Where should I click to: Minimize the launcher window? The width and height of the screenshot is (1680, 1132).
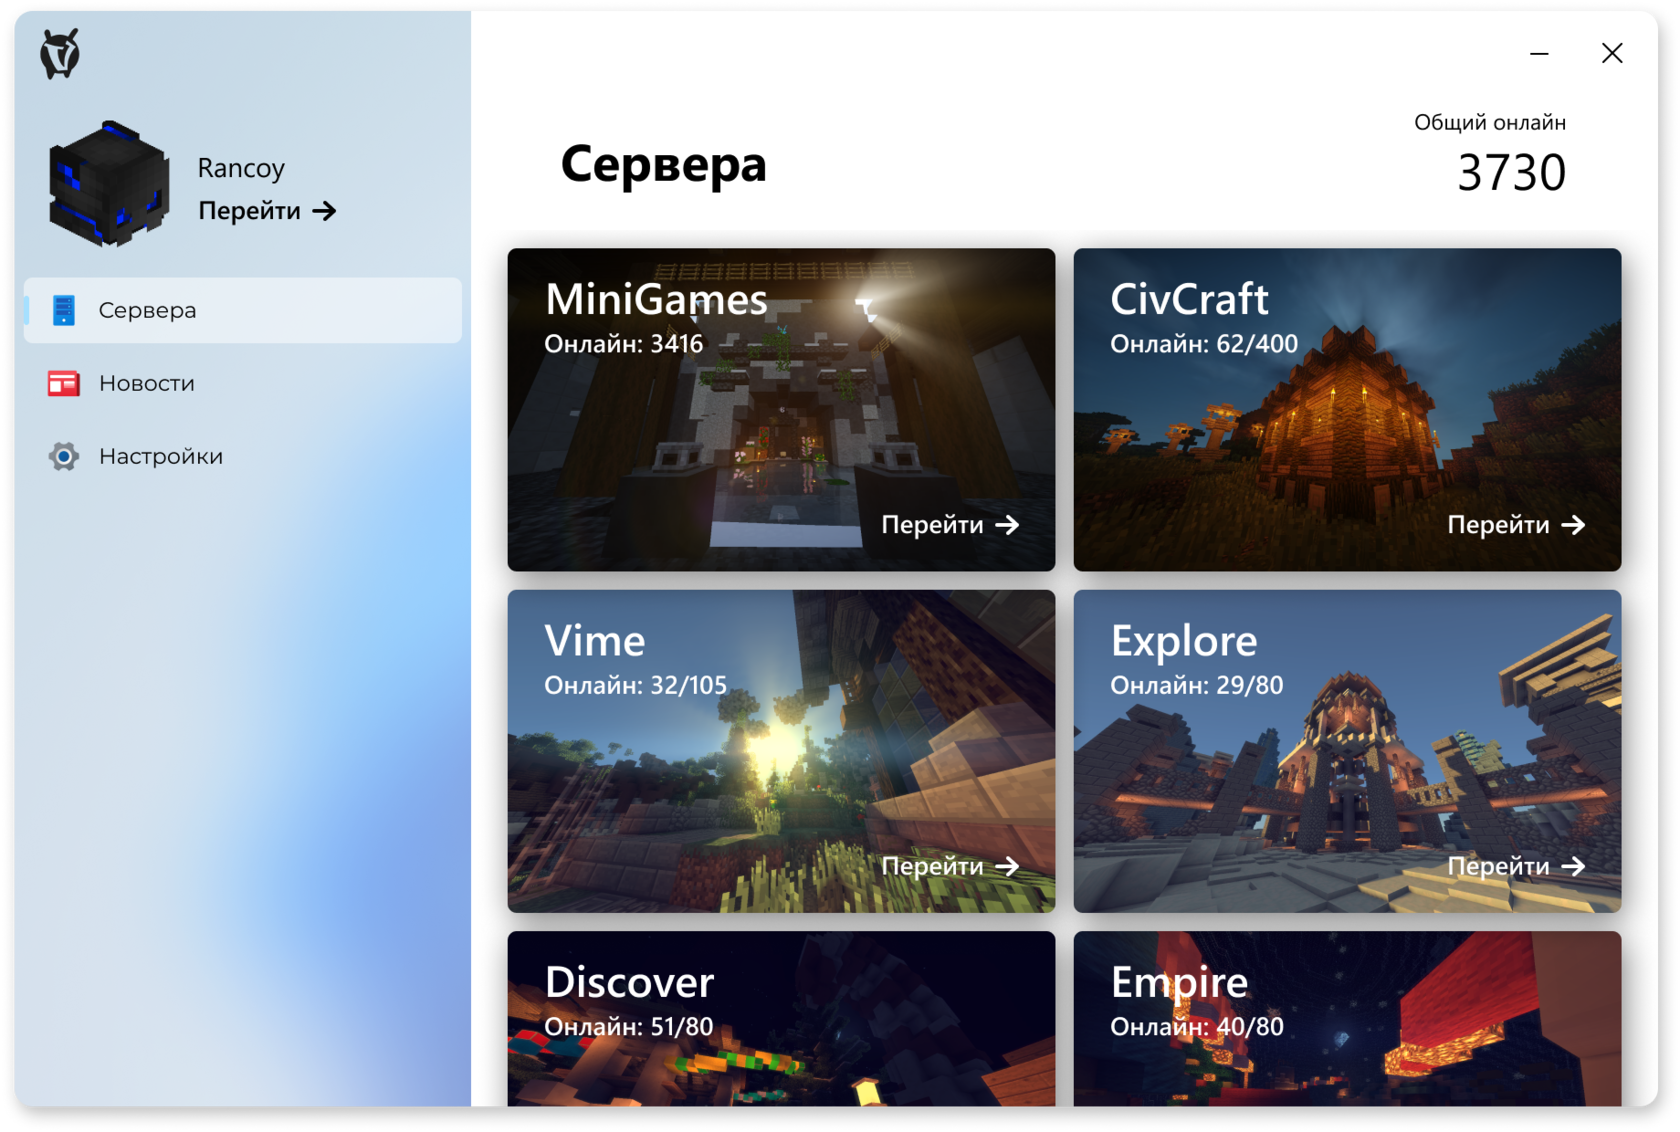pos(1539,54)
